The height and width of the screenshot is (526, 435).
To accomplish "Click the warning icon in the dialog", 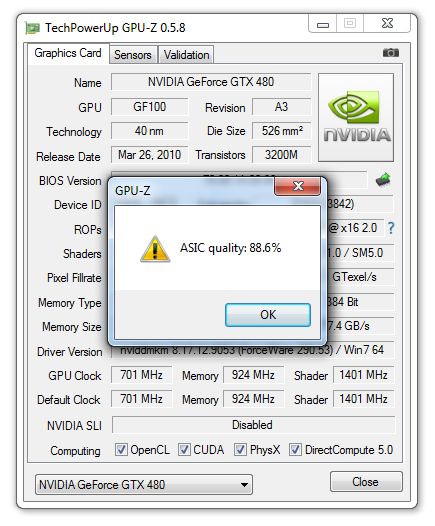I will tap(155, 249).
